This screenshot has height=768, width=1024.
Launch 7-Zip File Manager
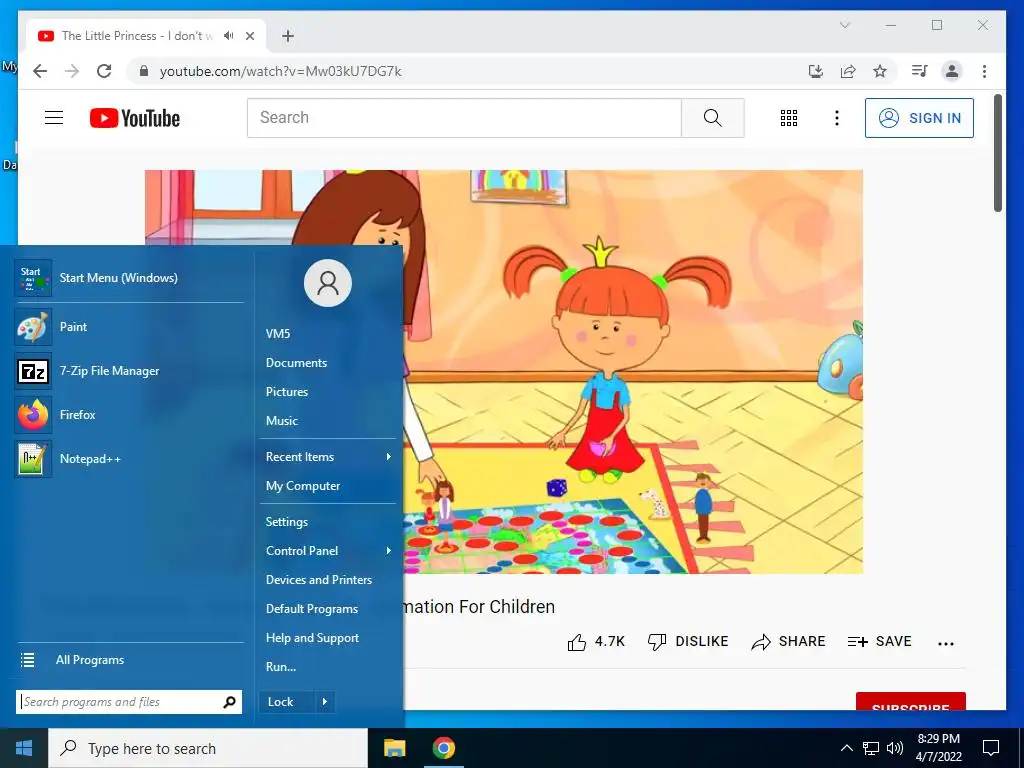point(129,371)
